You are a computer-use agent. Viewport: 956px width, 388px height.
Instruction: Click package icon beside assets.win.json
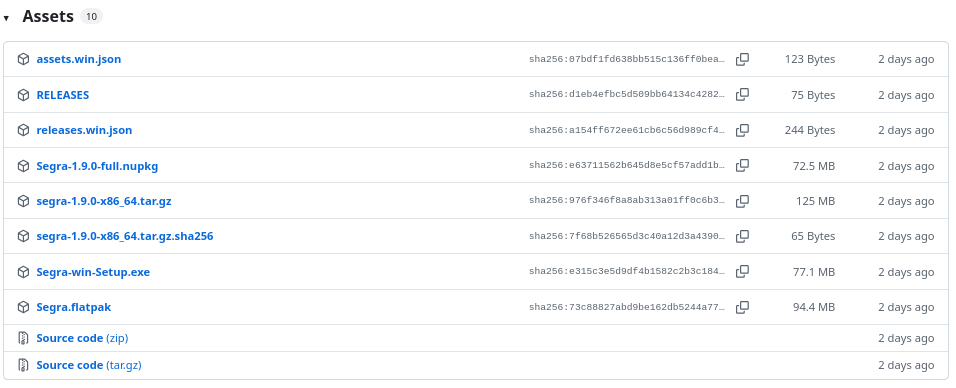tap(23, 59)
